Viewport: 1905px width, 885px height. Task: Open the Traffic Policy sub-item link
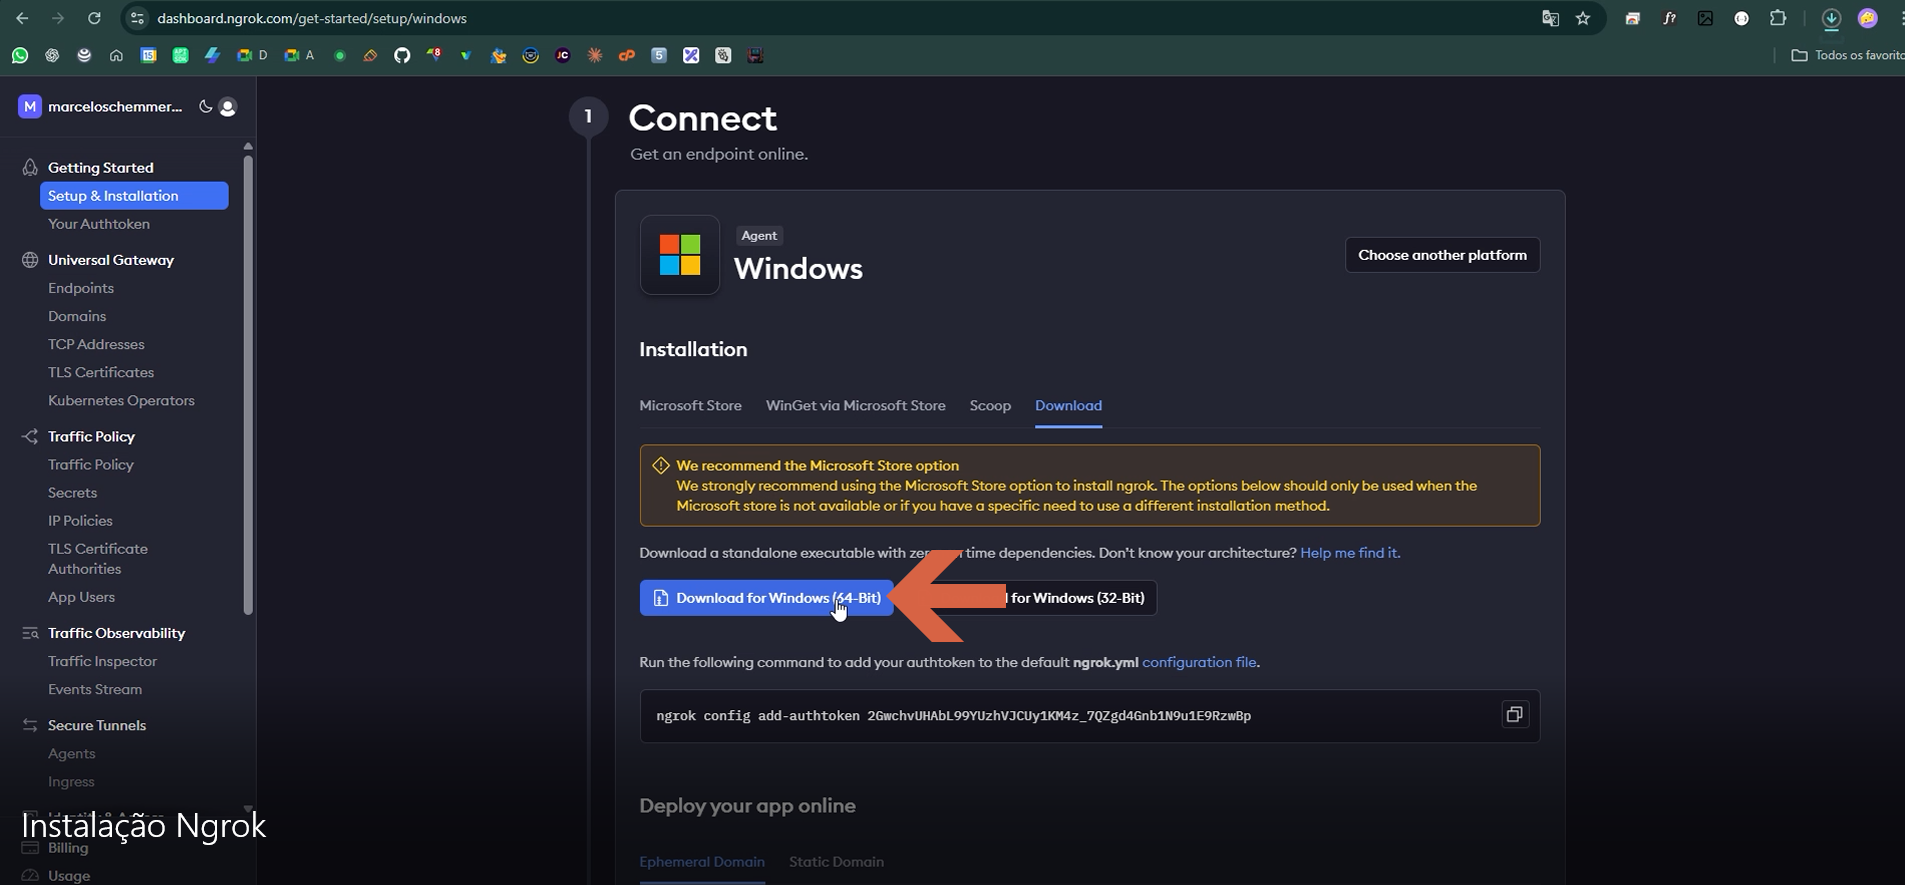click(x=91, y=464)
